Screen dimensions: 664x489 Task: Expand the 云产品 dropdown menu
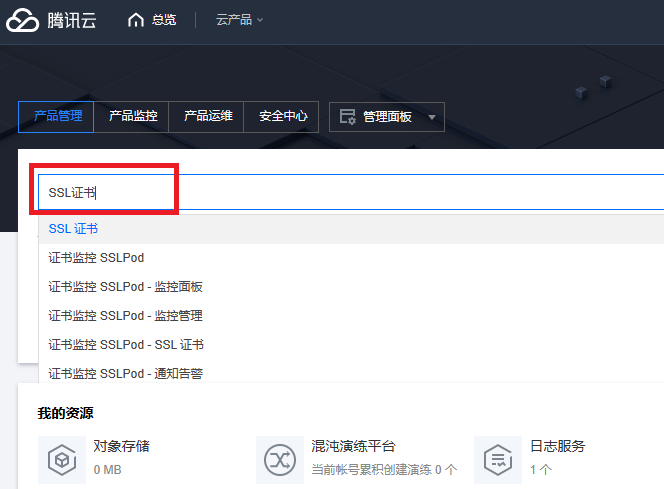coord(240,20)
